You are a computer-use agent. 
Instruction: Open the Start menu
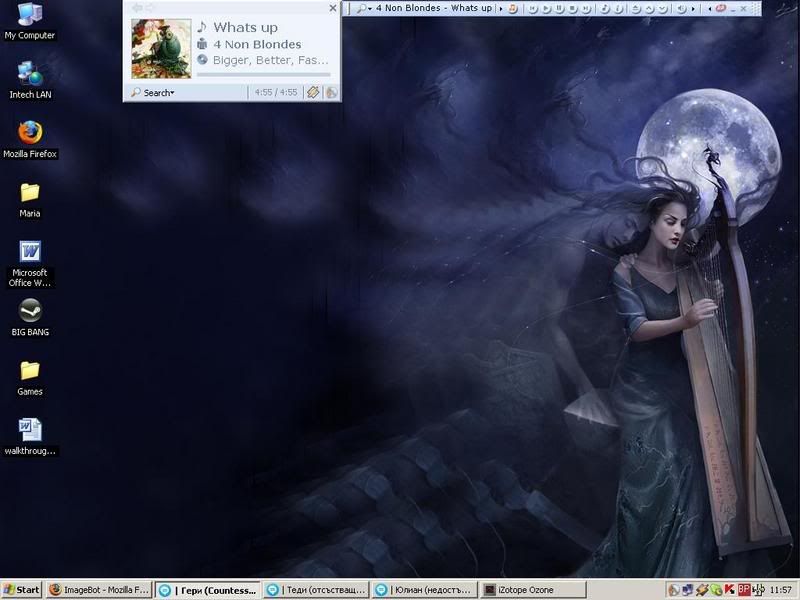[21, 590]
